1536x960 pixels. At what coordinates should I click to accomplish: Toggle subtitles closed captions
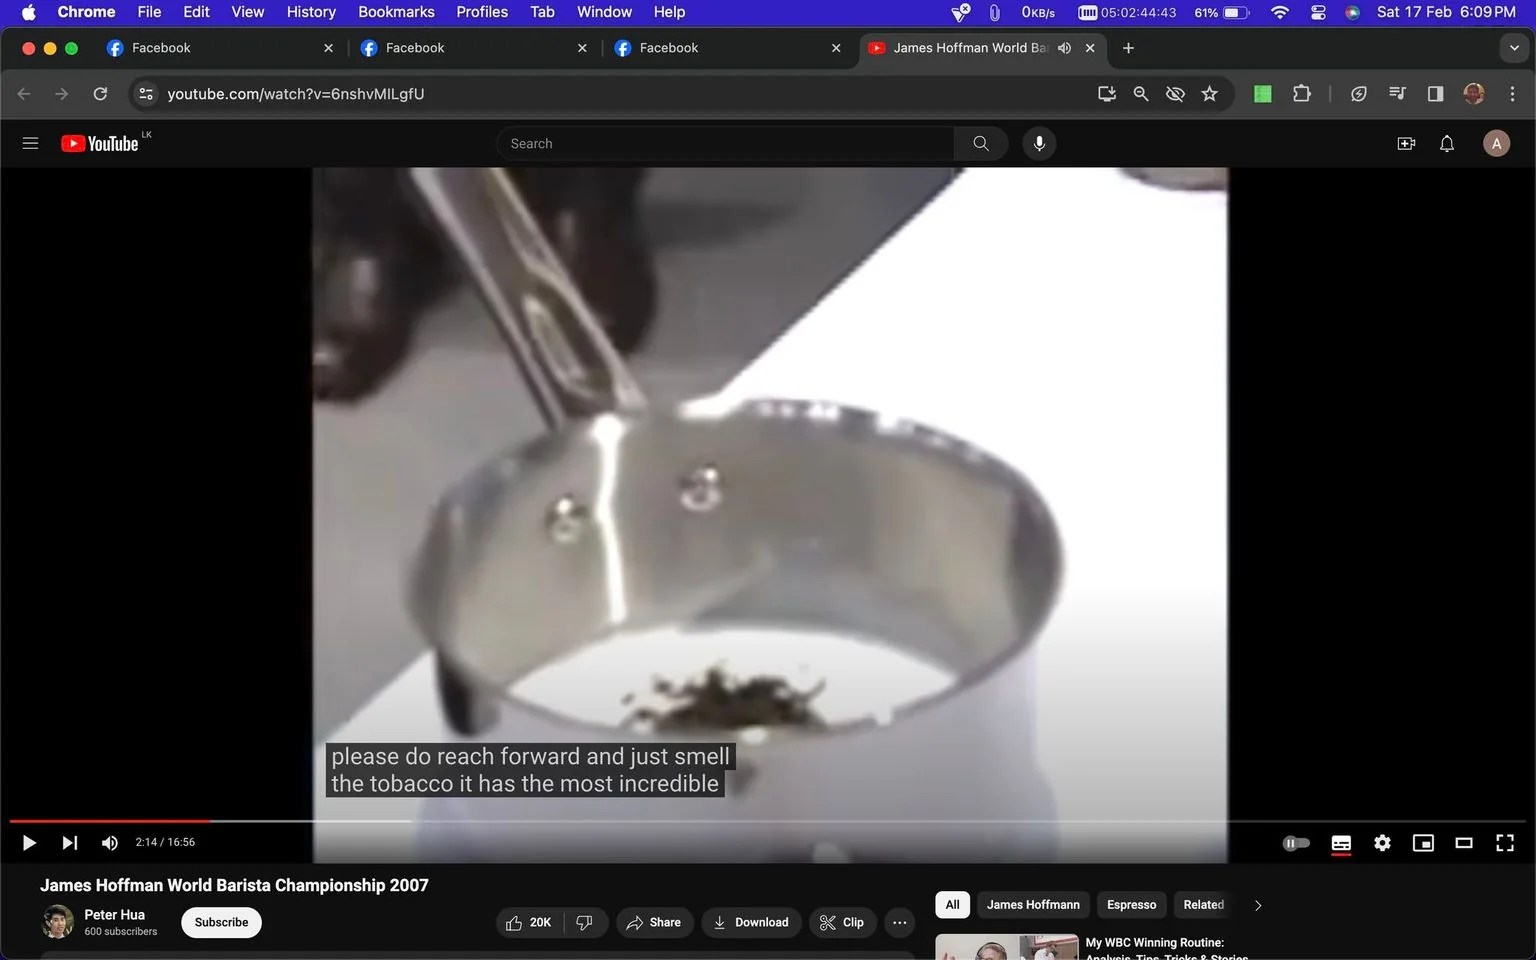1341,843
